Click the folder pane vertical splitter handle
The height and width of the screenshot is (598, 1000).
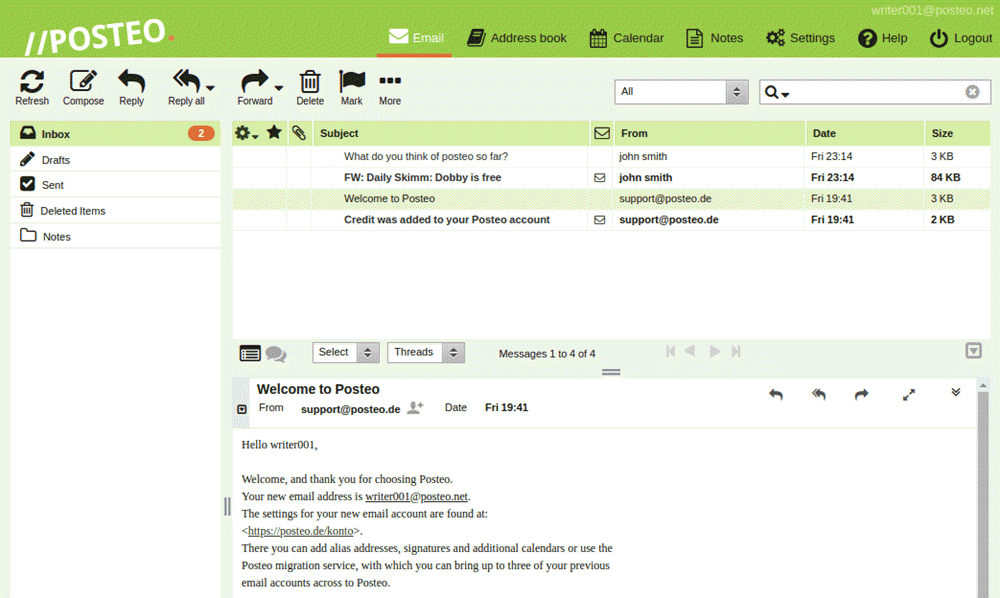[227, 507]
